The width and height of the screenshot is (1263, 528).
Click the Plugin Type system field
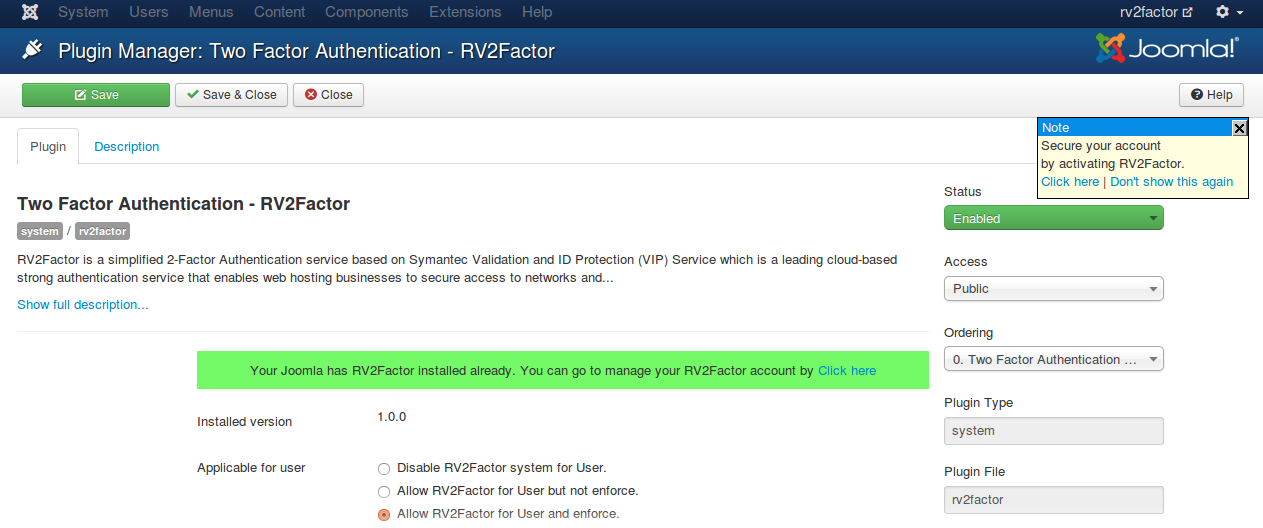tap(1054, 431)
